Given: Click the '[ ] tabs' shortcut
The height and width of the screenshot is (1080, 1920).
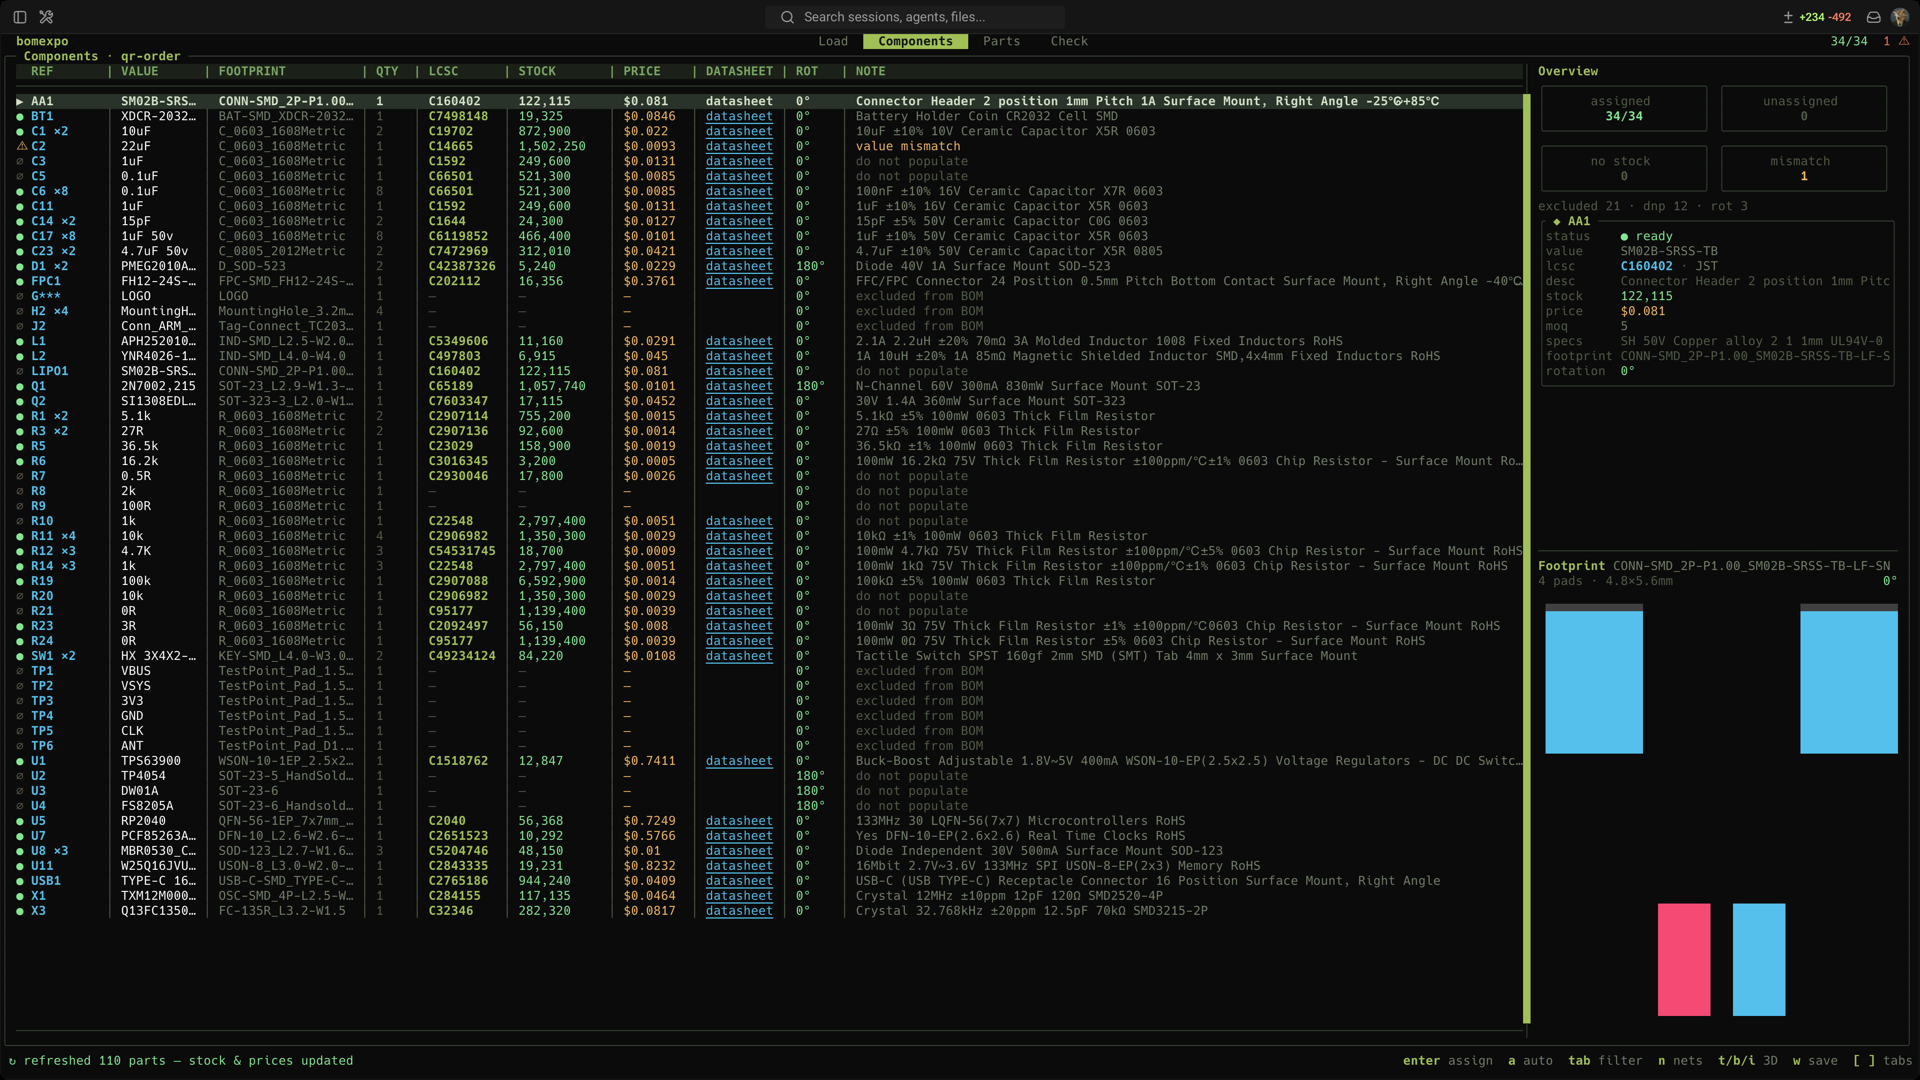Looking at the screenshot, I should click(x=1882, y=1061).
